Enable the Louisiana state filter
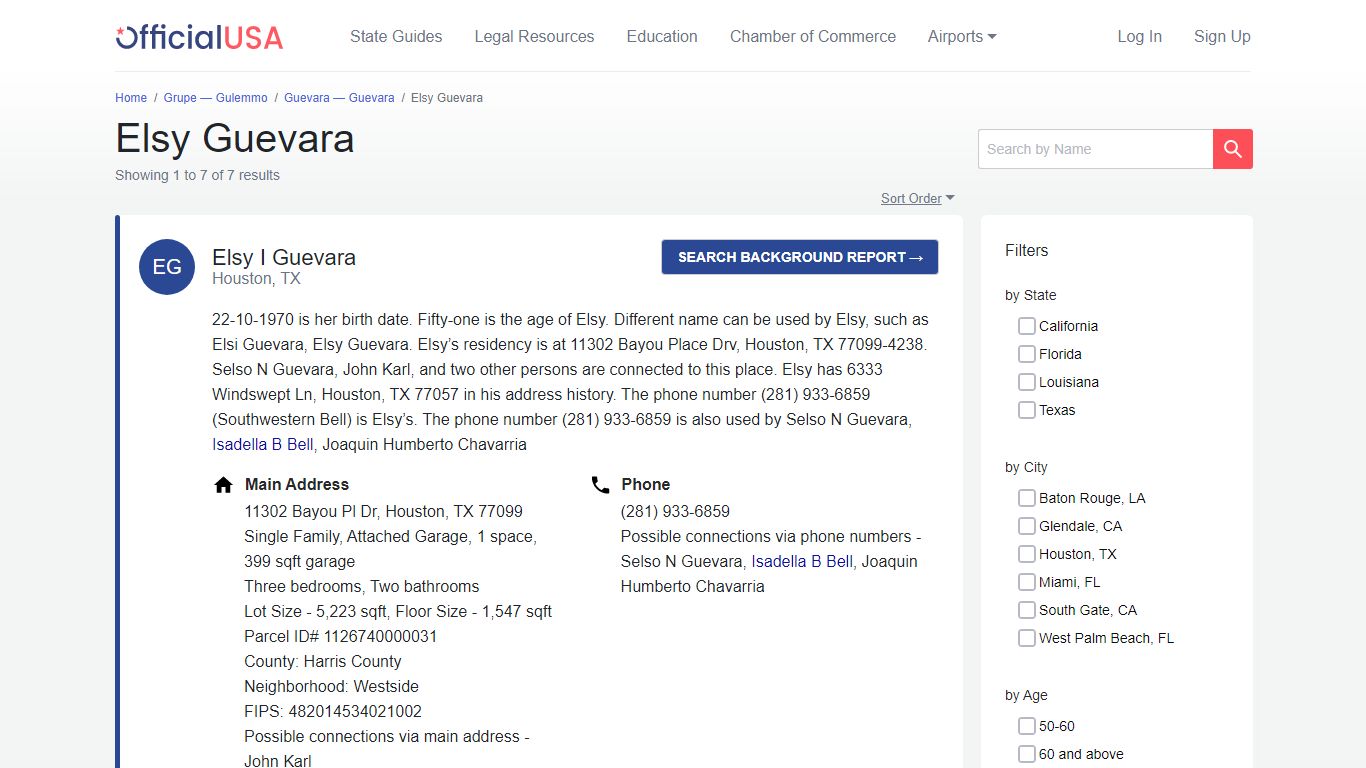This screenshot has height=768, width=1366. click(1026, 382)
